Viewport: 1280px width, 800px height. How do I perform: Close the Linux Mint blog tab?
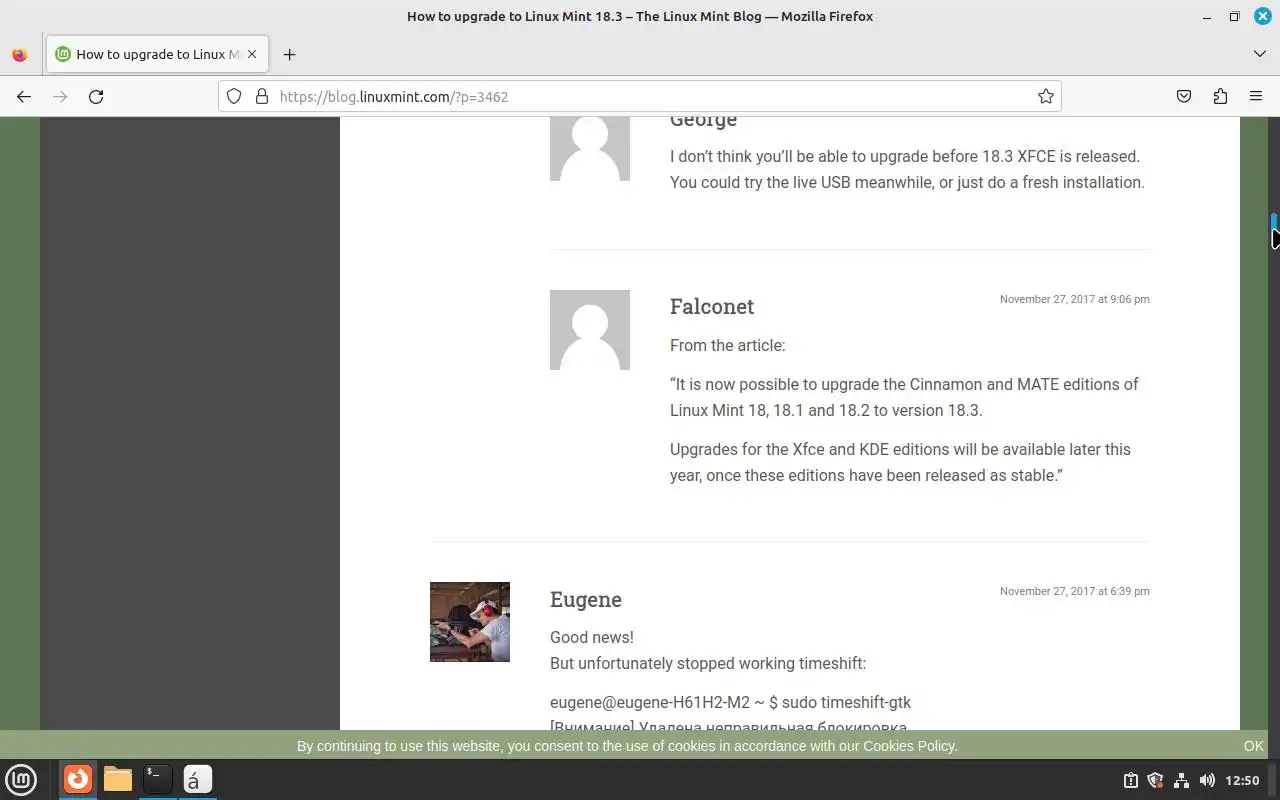(x=252, y=54)
